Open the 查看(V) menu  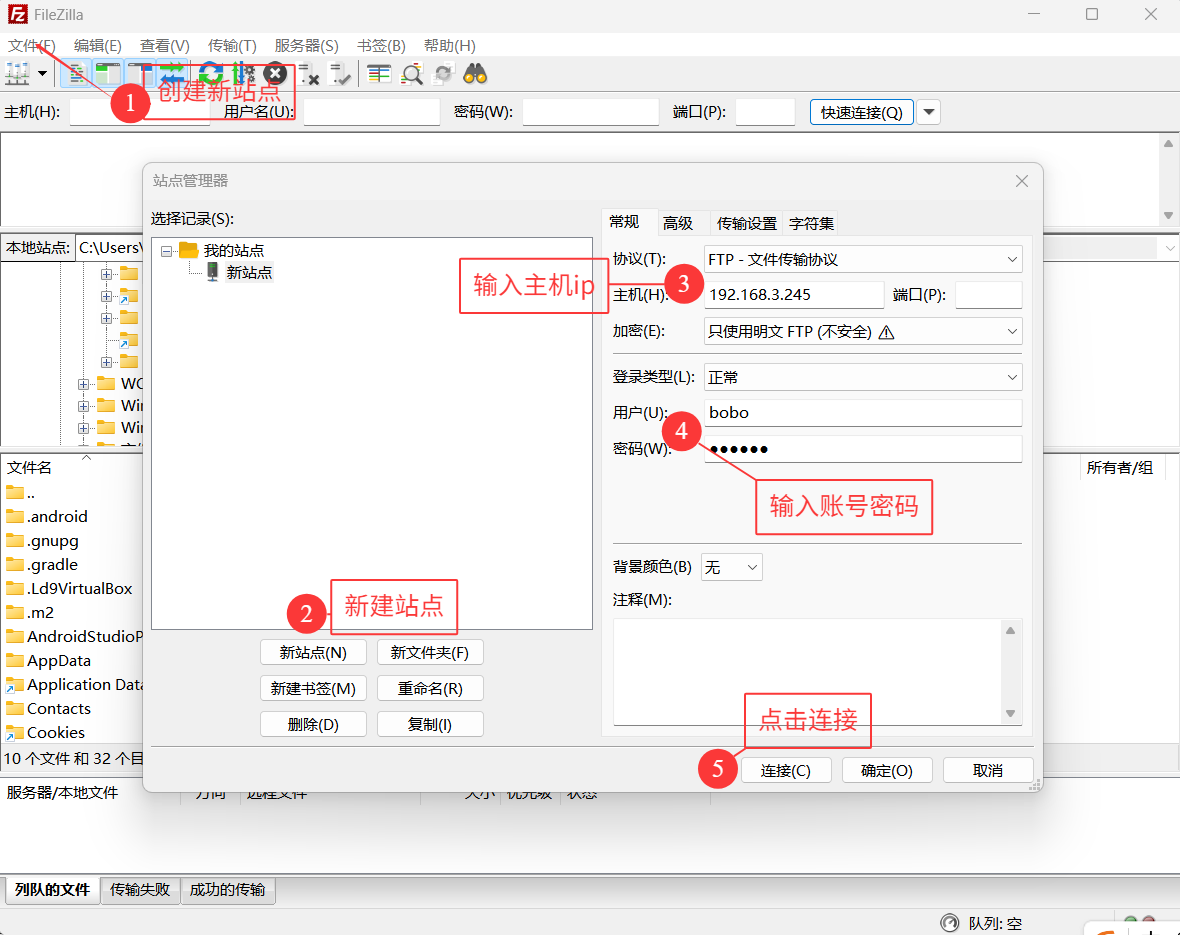tap(164, 46)
